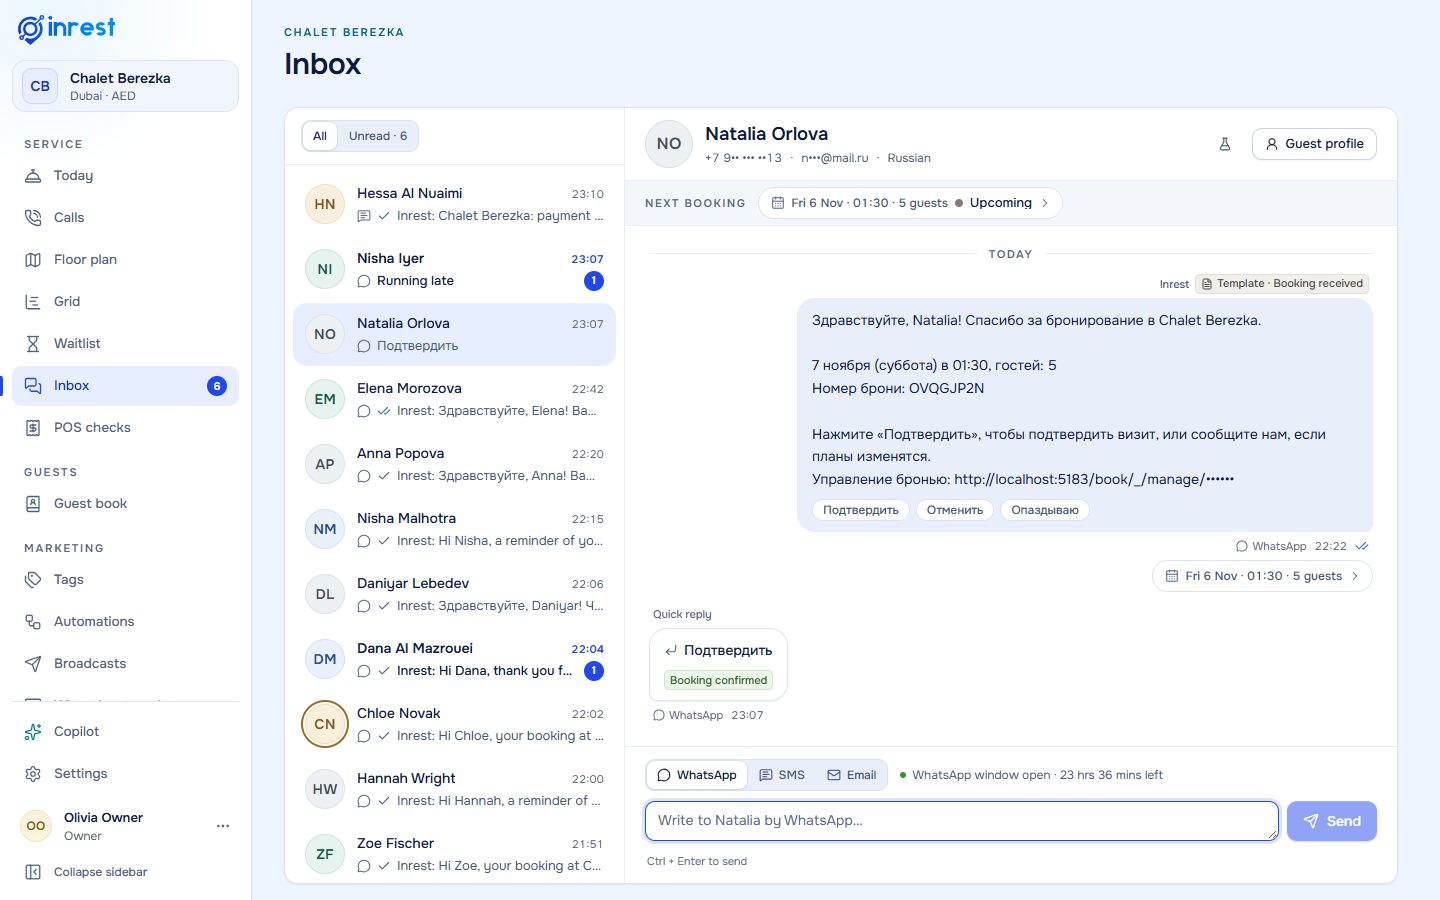
Task: Open the Waitlist page
Action: coord(125,344)
